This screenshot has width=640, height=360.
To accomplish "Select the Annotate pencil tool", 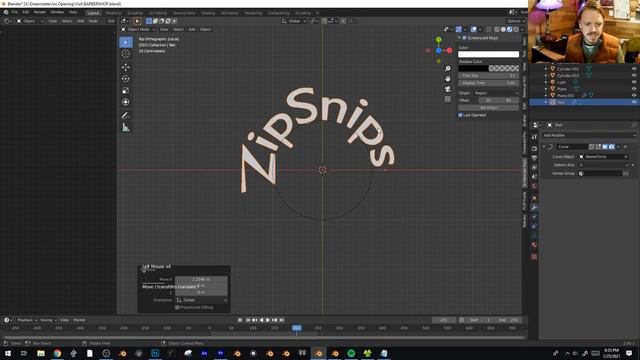I will pos(126,116).
